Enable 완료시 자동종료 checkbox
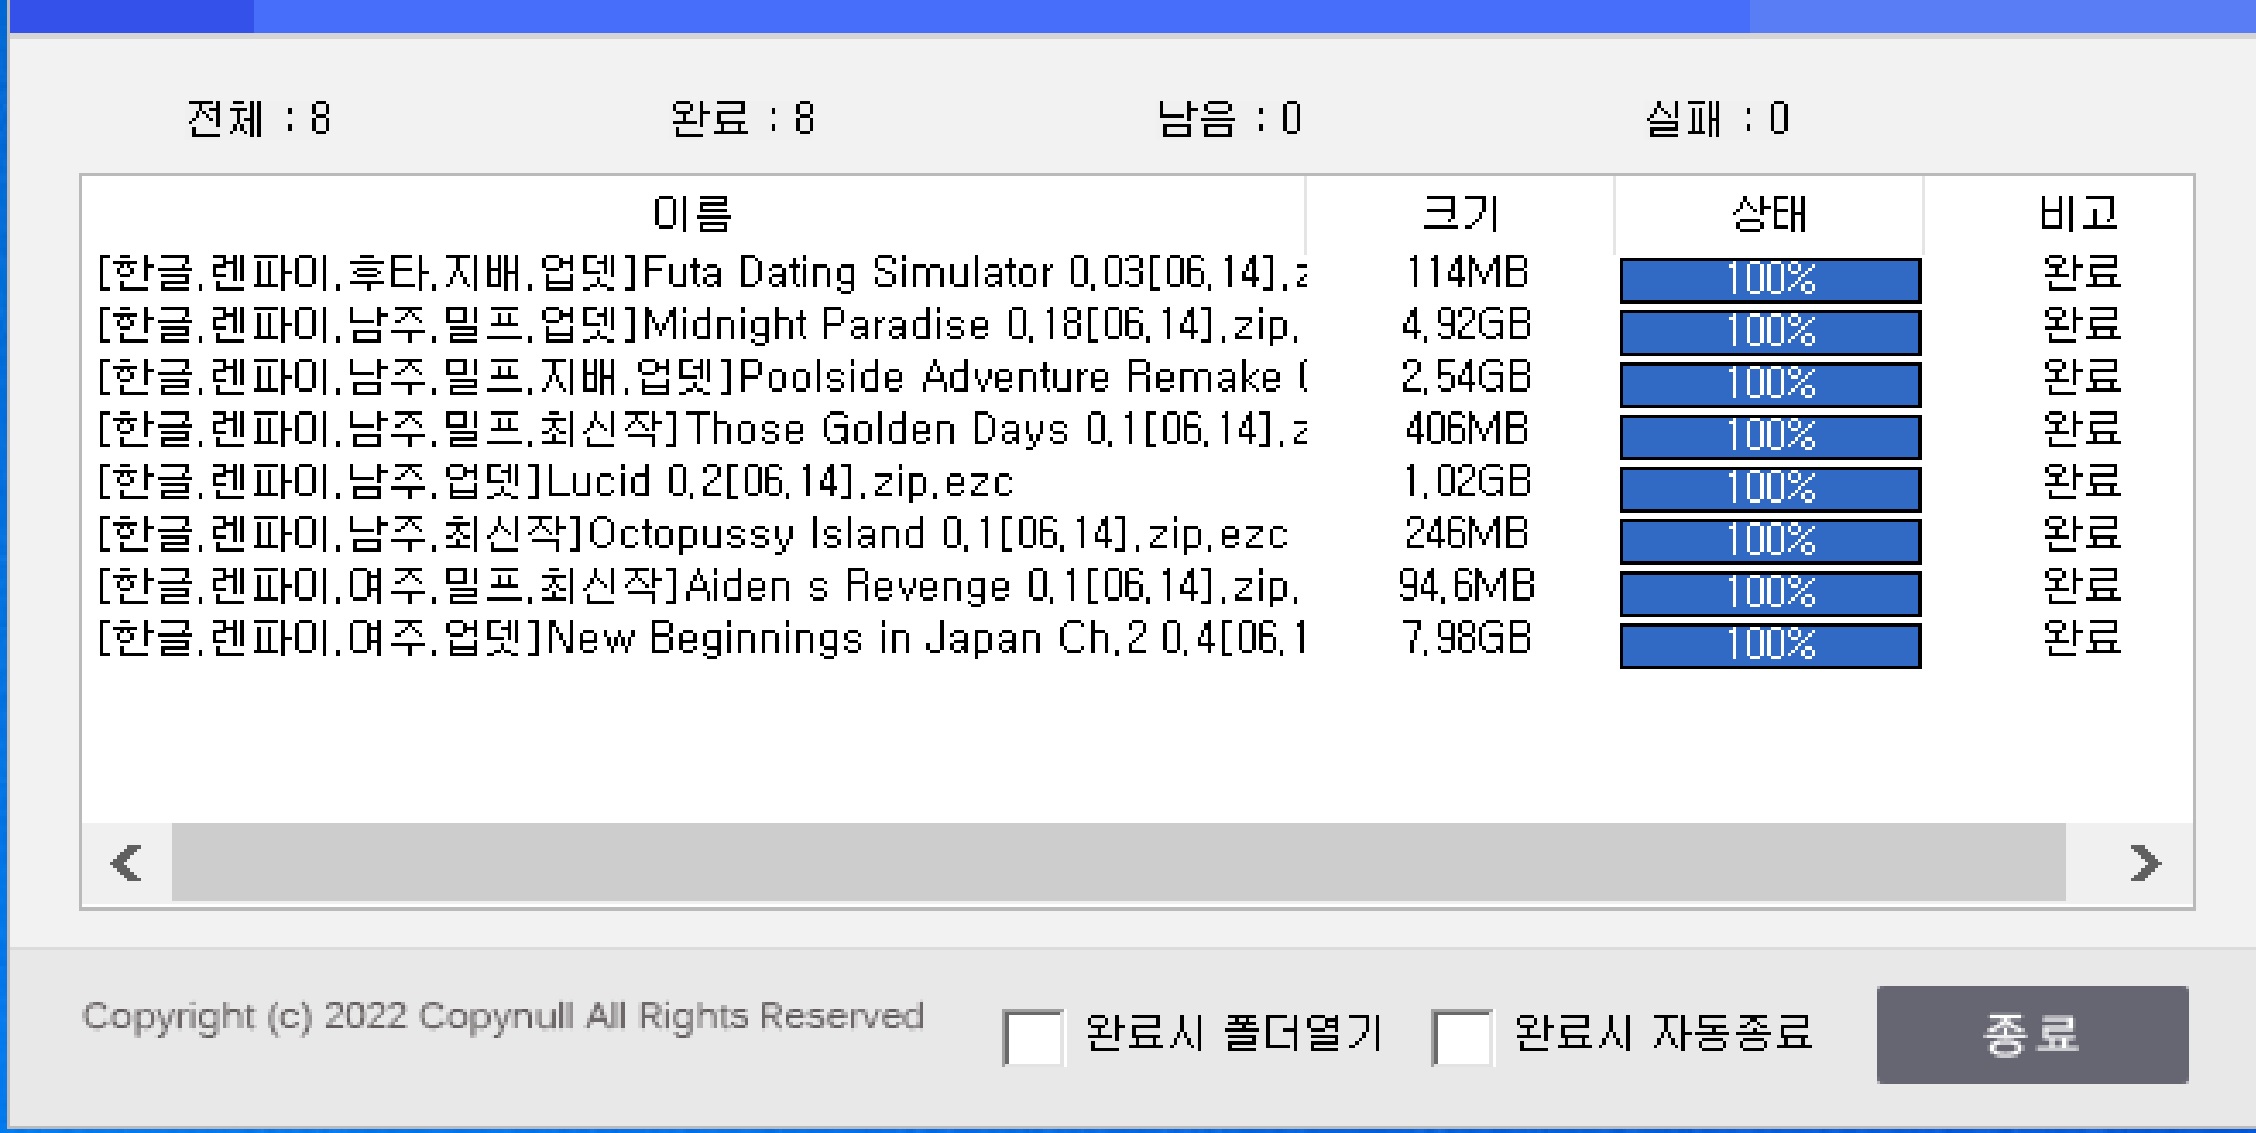 pos(1461,1036)
